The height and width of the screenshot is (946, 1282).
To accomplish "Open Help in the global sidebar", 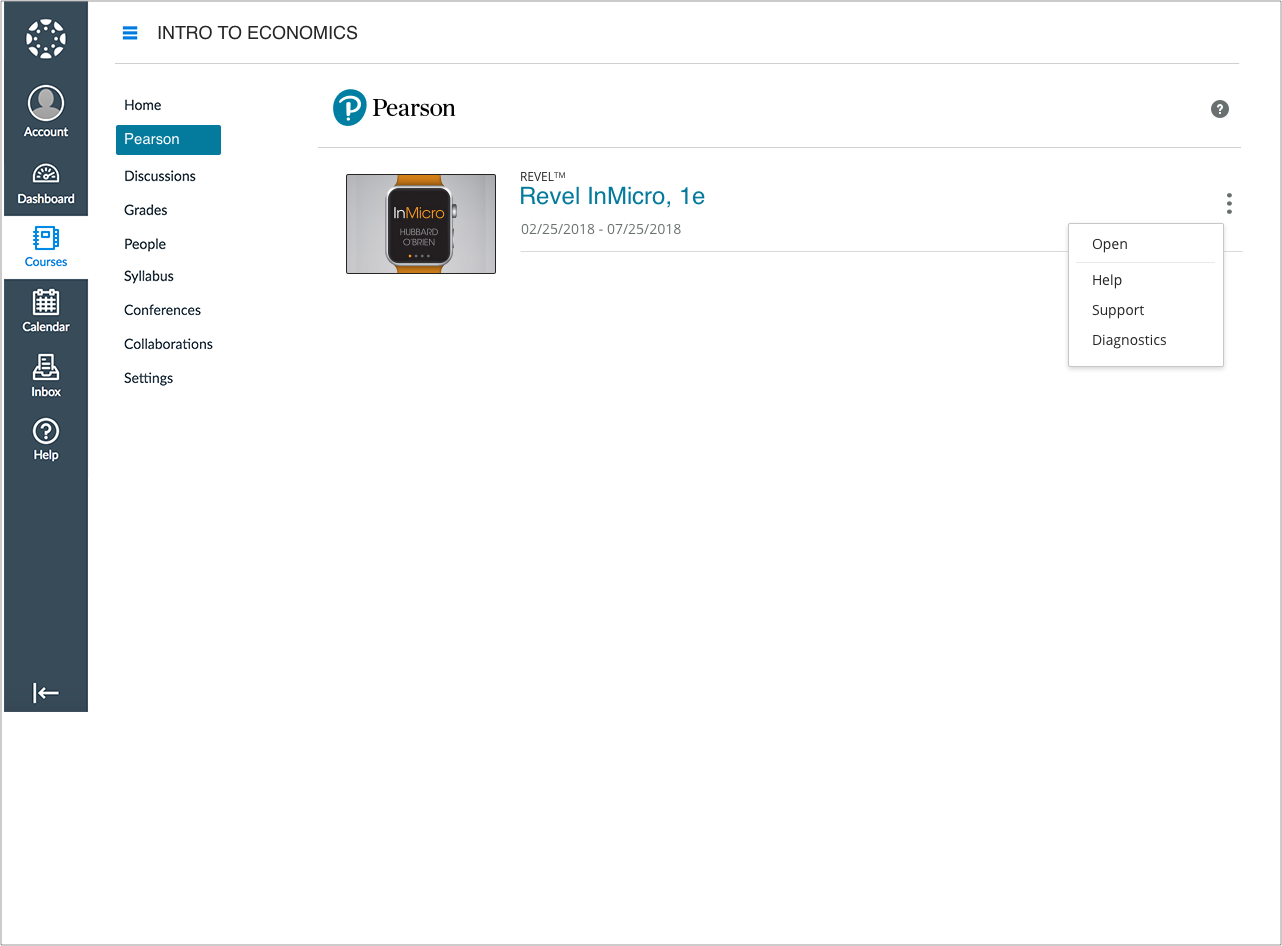I will tap(46, 440).
